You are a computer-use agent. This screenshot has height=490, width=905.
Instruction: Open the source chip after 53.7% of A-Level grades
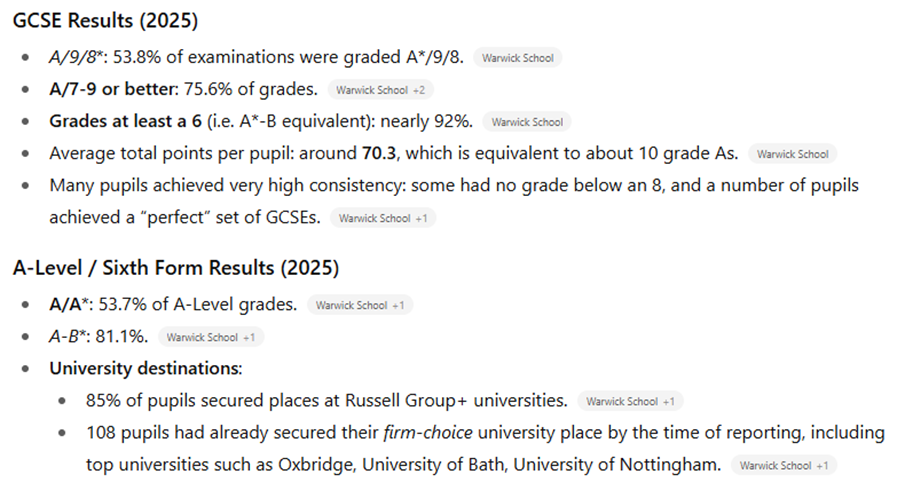pos(360,305)
